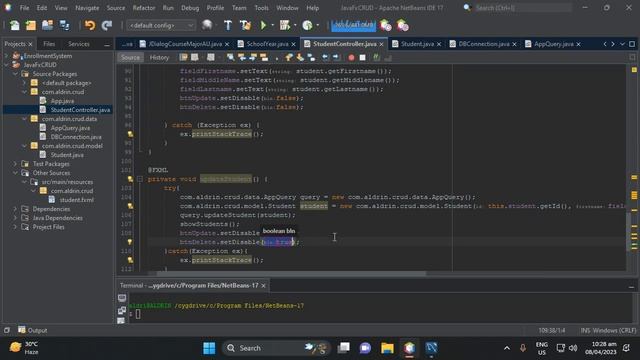Switch to the Services panel tab
Viewport: 640px width, 360px height.
[79, 44]
